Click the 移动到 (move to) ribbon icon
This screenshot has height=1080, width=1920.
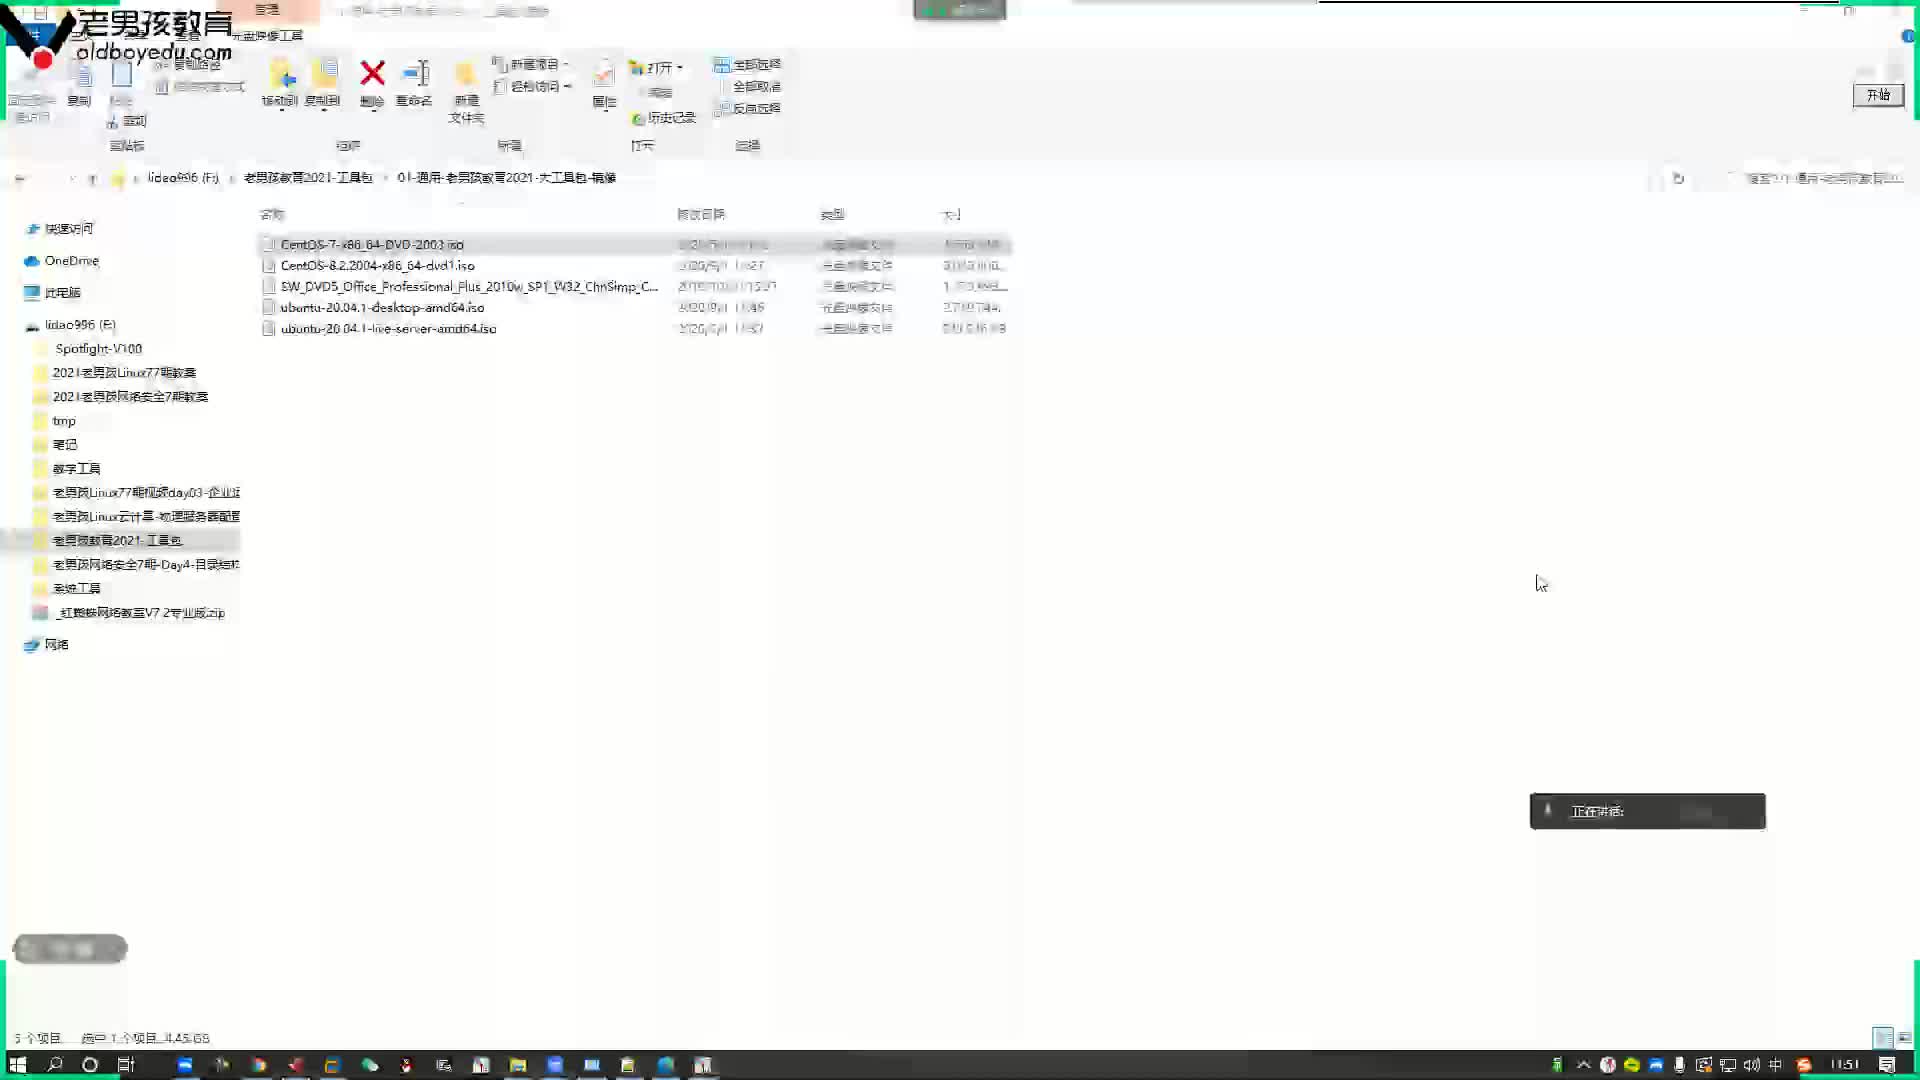click(x=280, y=83)
